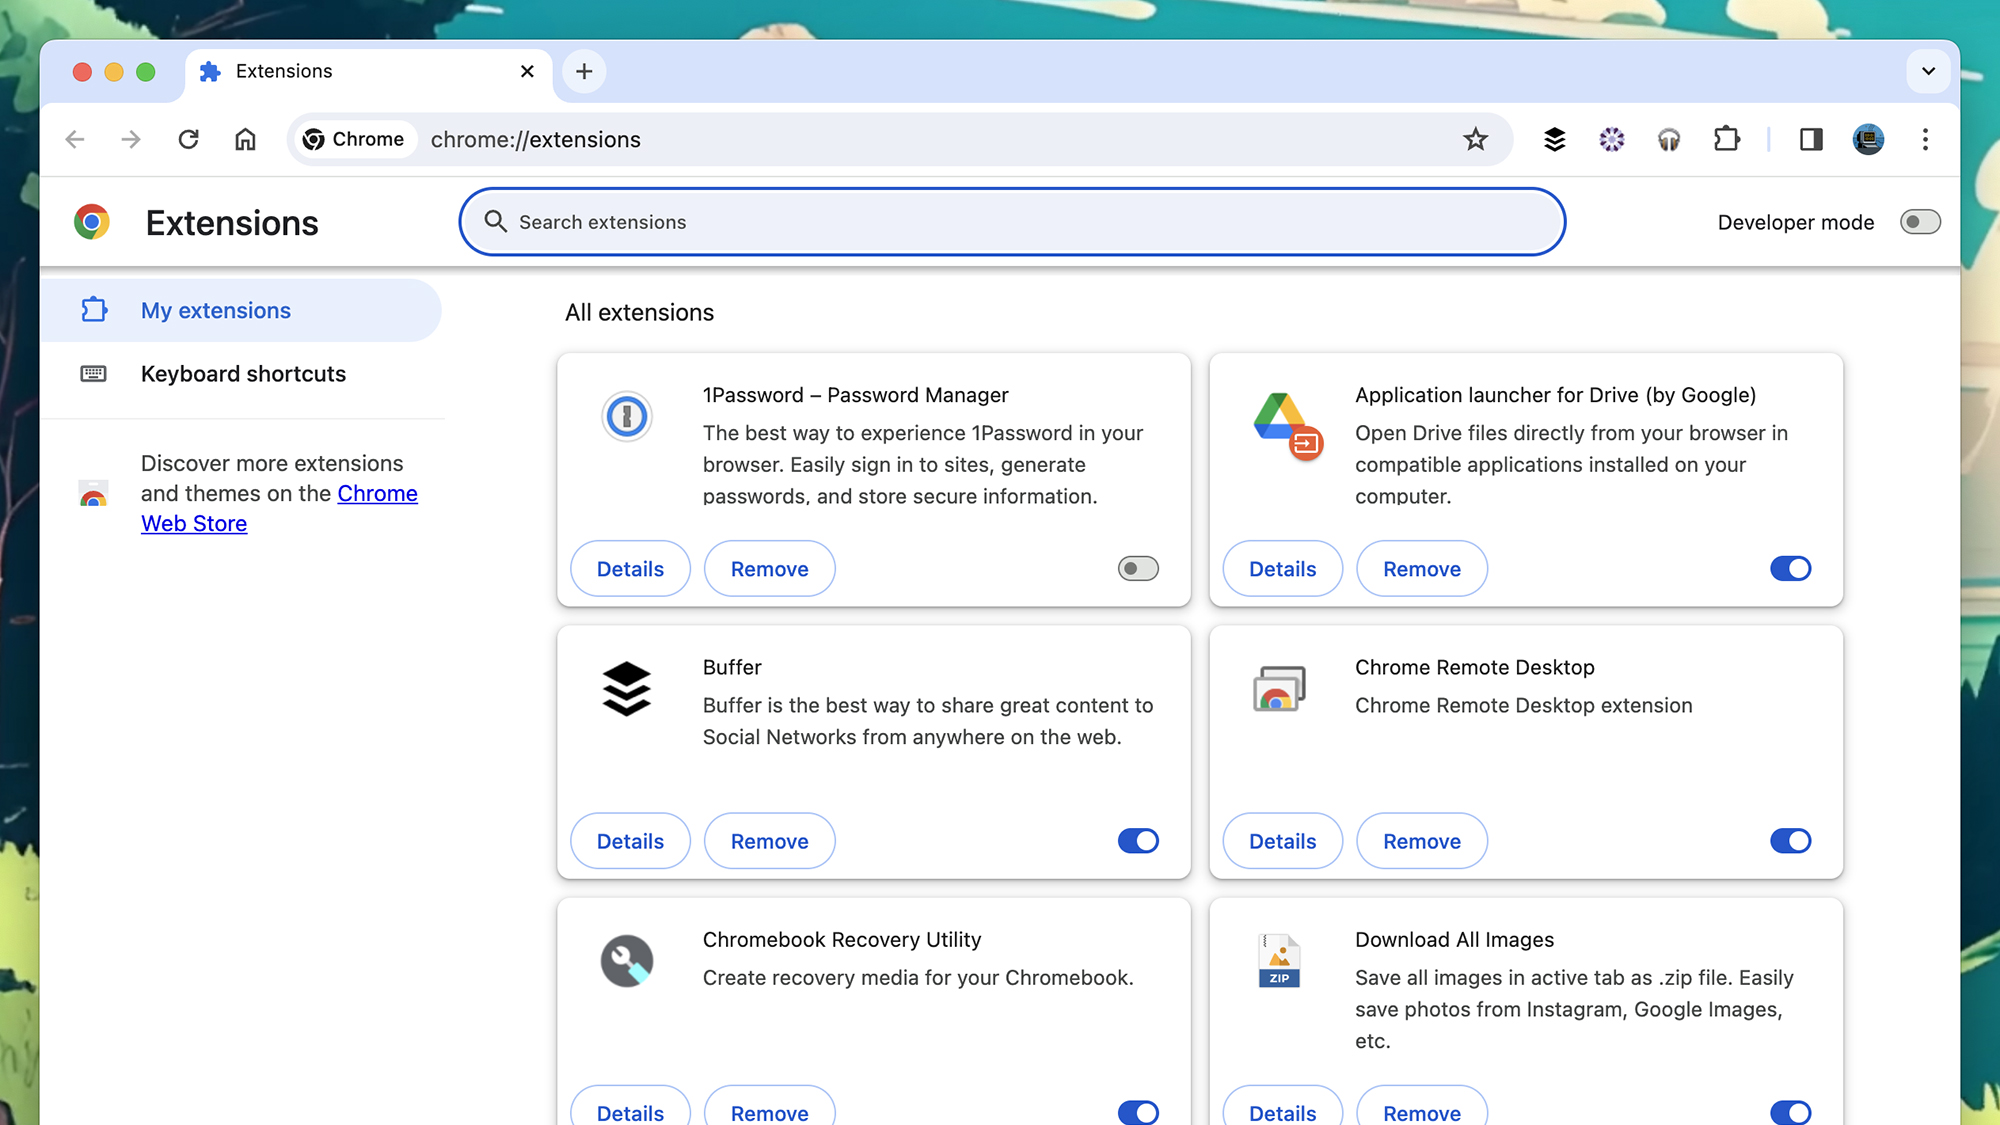Open the profile avatar menu
This screenshot has width=2000, height=1125.
(x=1868, y=139)
